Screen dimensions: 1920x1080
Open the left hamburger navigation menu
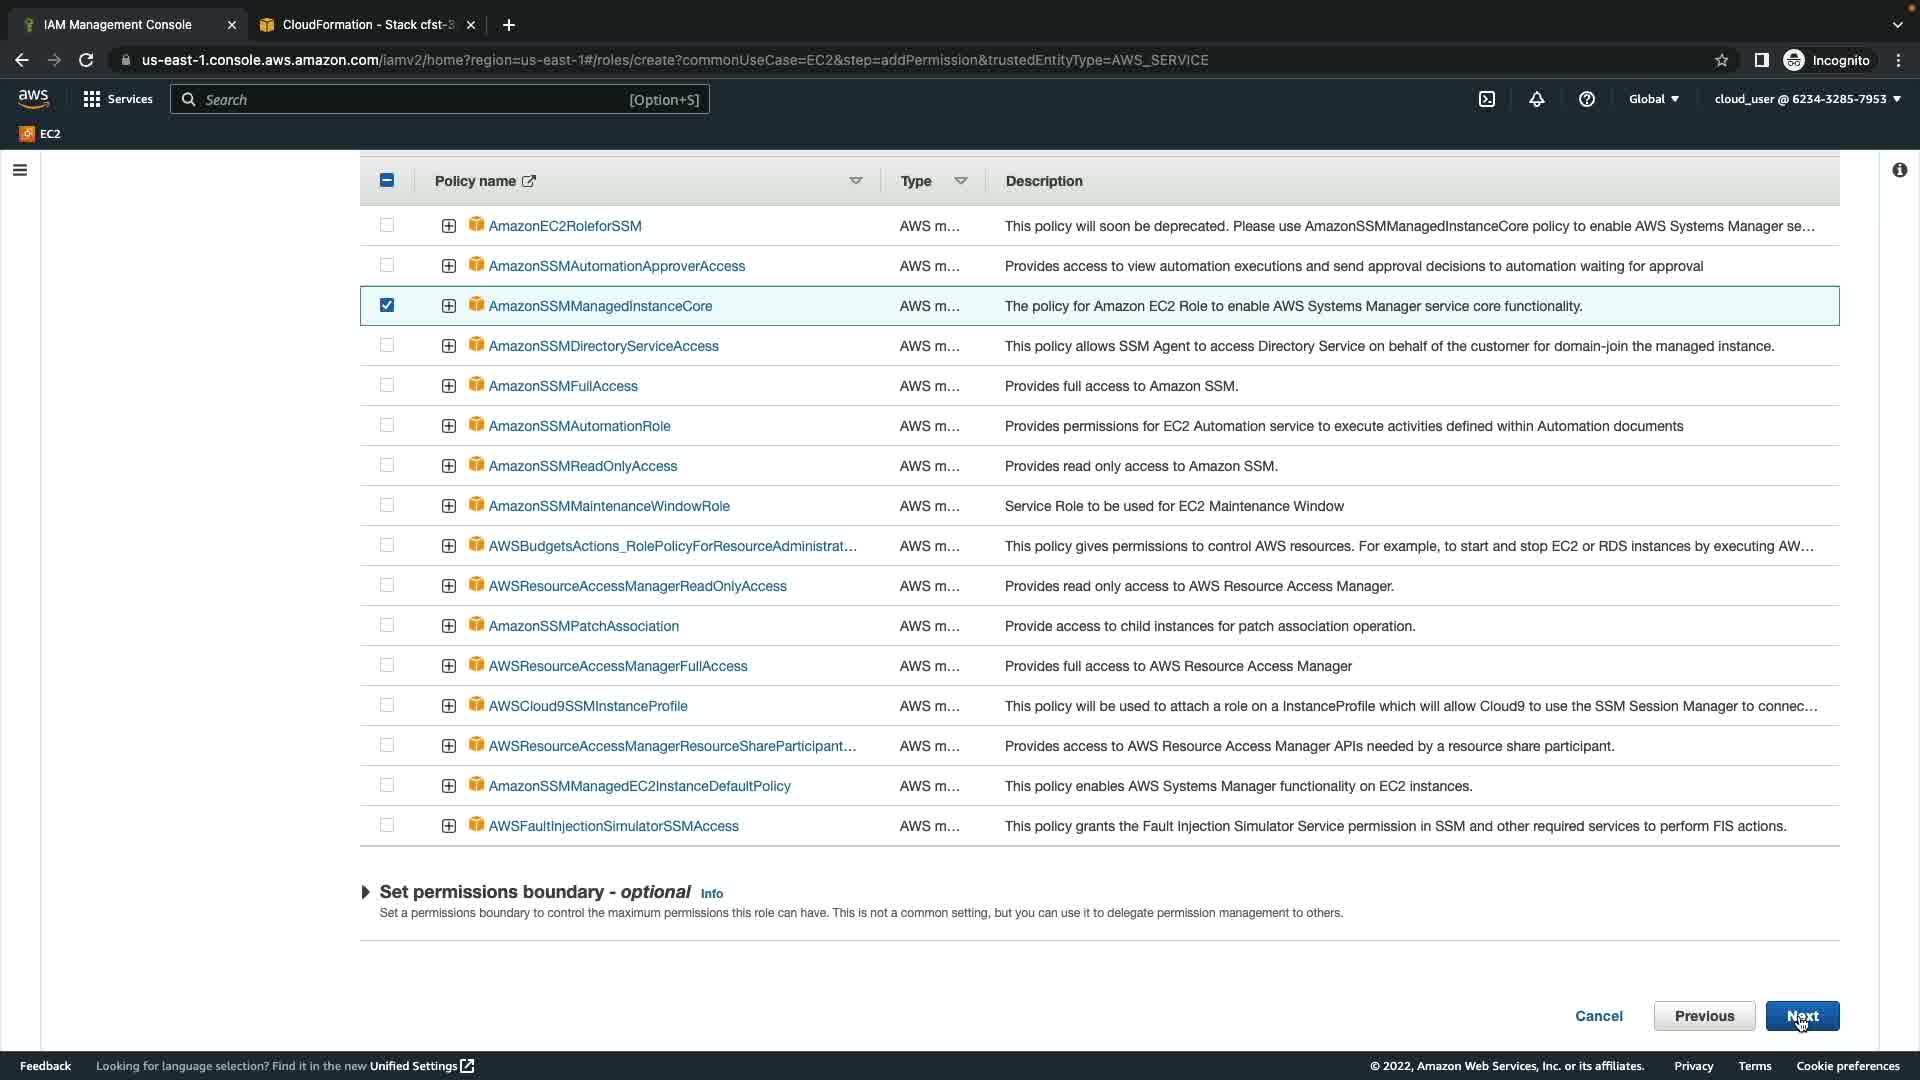click(19, 170)
